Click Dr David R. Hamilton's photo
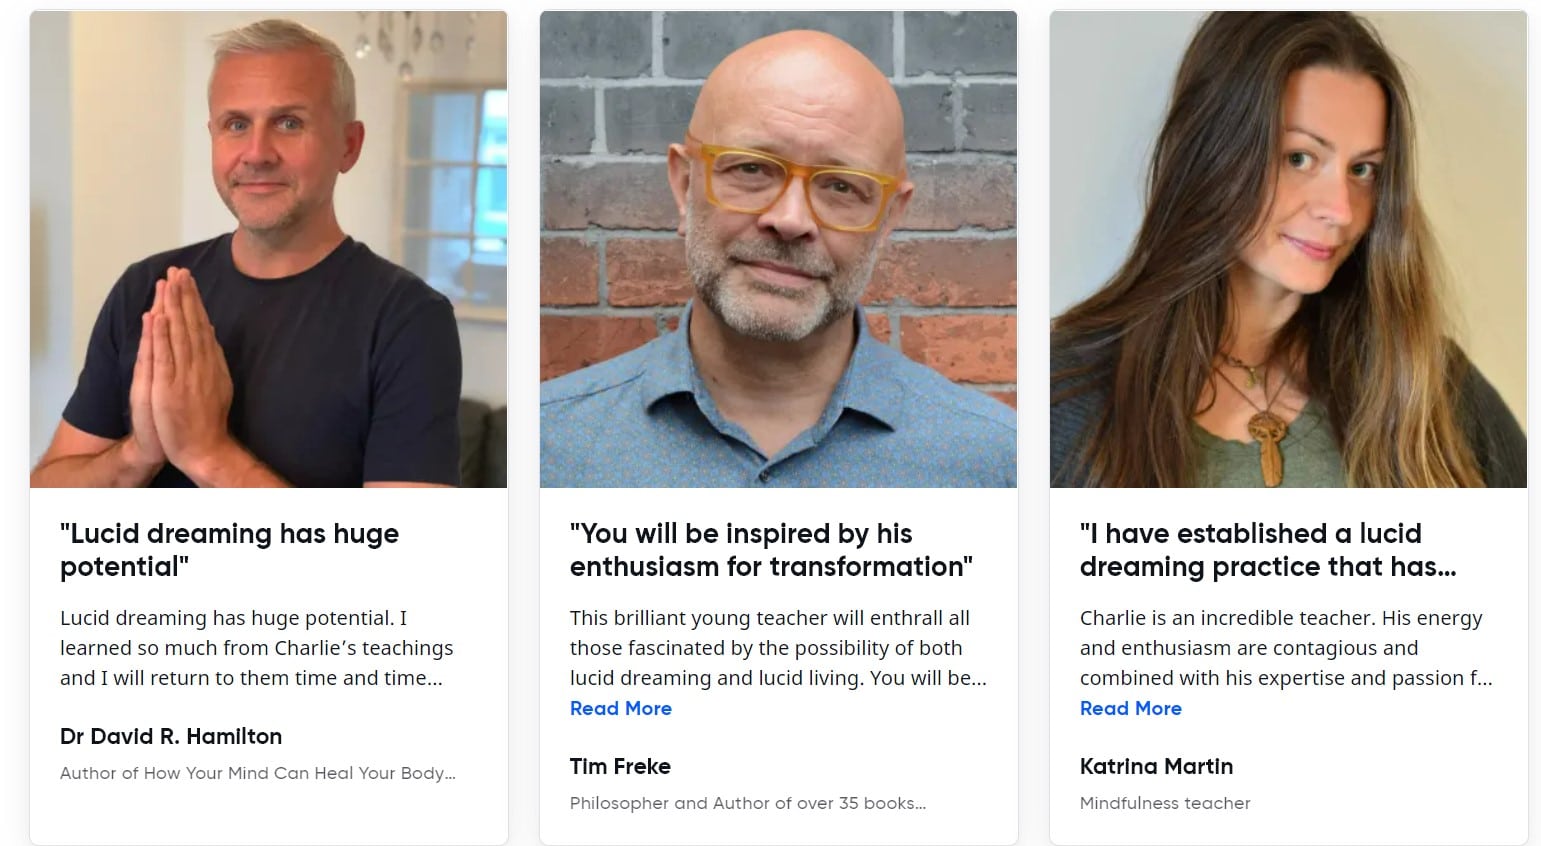This screenshot has height=846, width=1541. tap(268, 250)
